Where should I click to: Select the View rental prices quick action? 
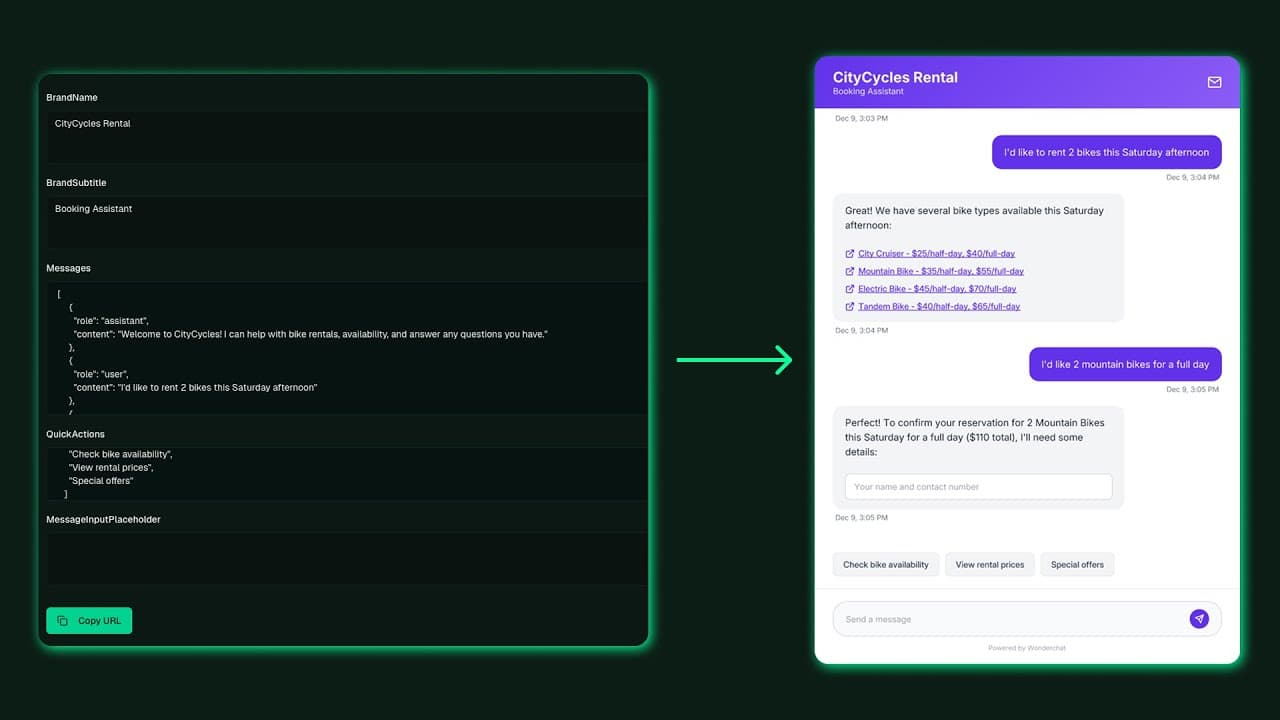tap(990, 565)
